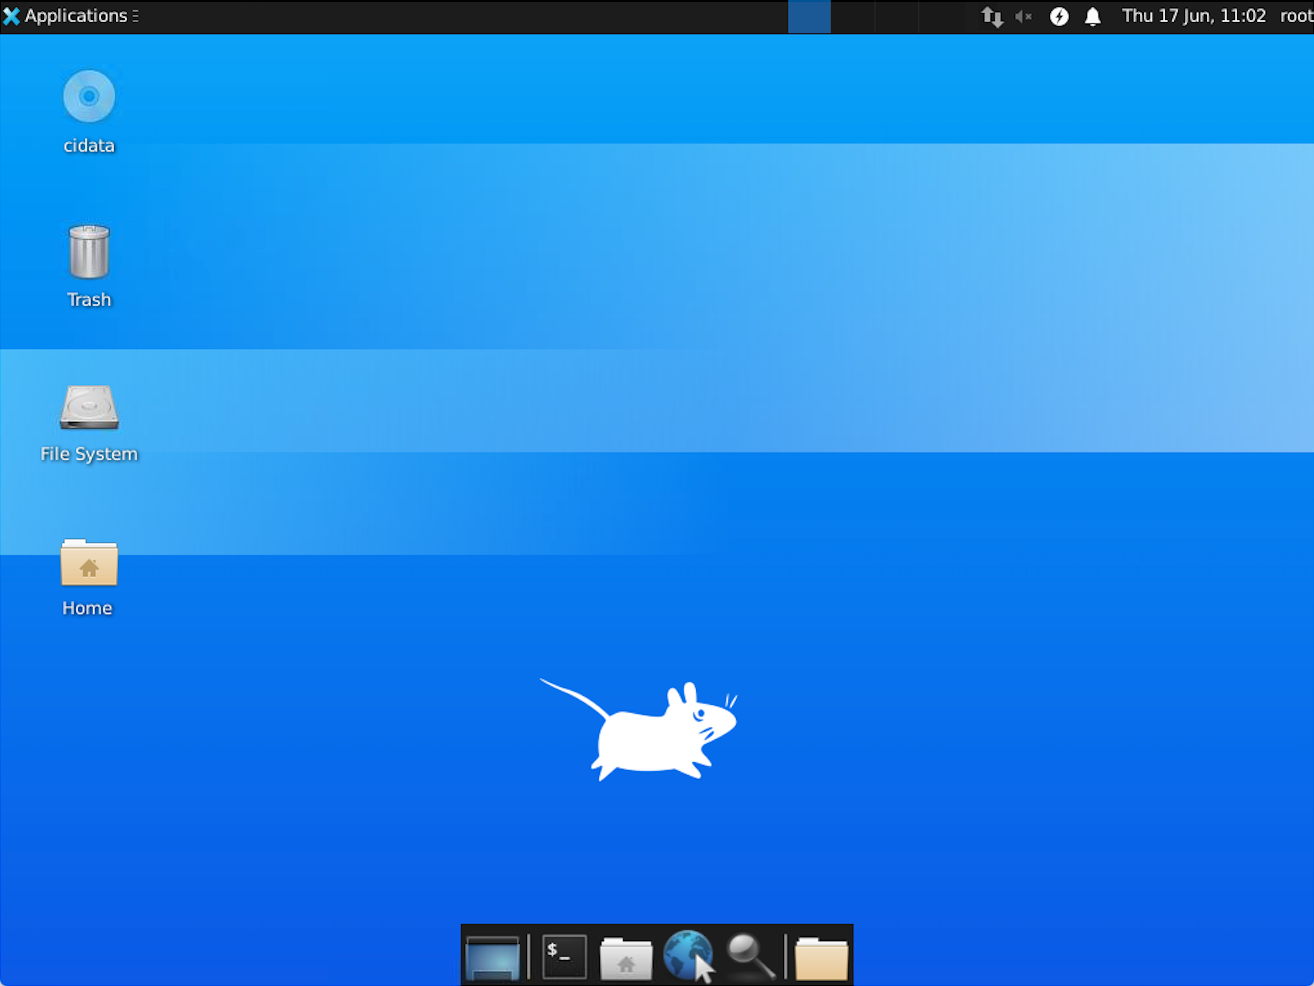Open the network transfer arrows menu

point(991,16)
